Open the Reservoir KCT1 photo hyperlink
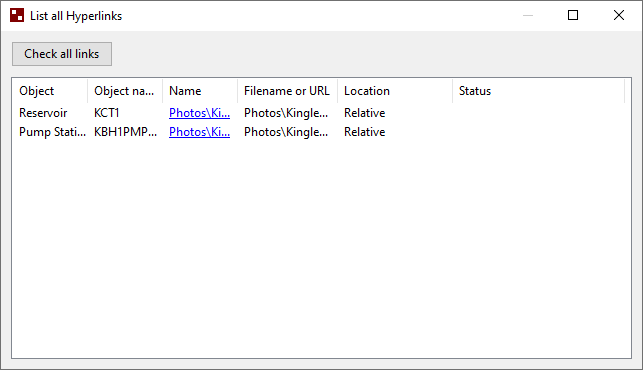Screen dimensions: 643x370 click(199, 113)
